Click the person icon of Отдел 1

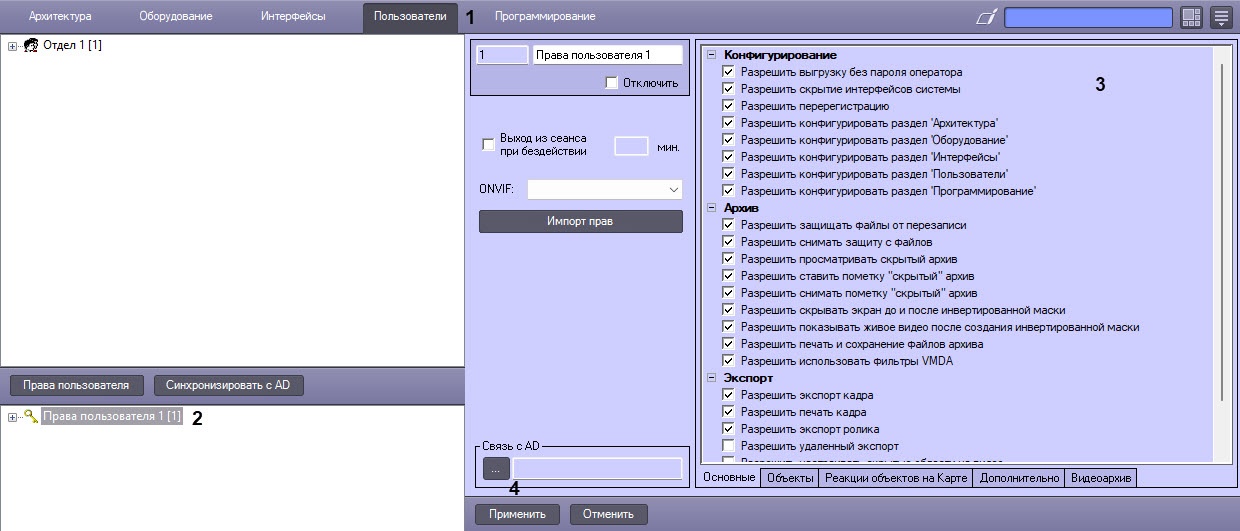click(x=31, y=46)
